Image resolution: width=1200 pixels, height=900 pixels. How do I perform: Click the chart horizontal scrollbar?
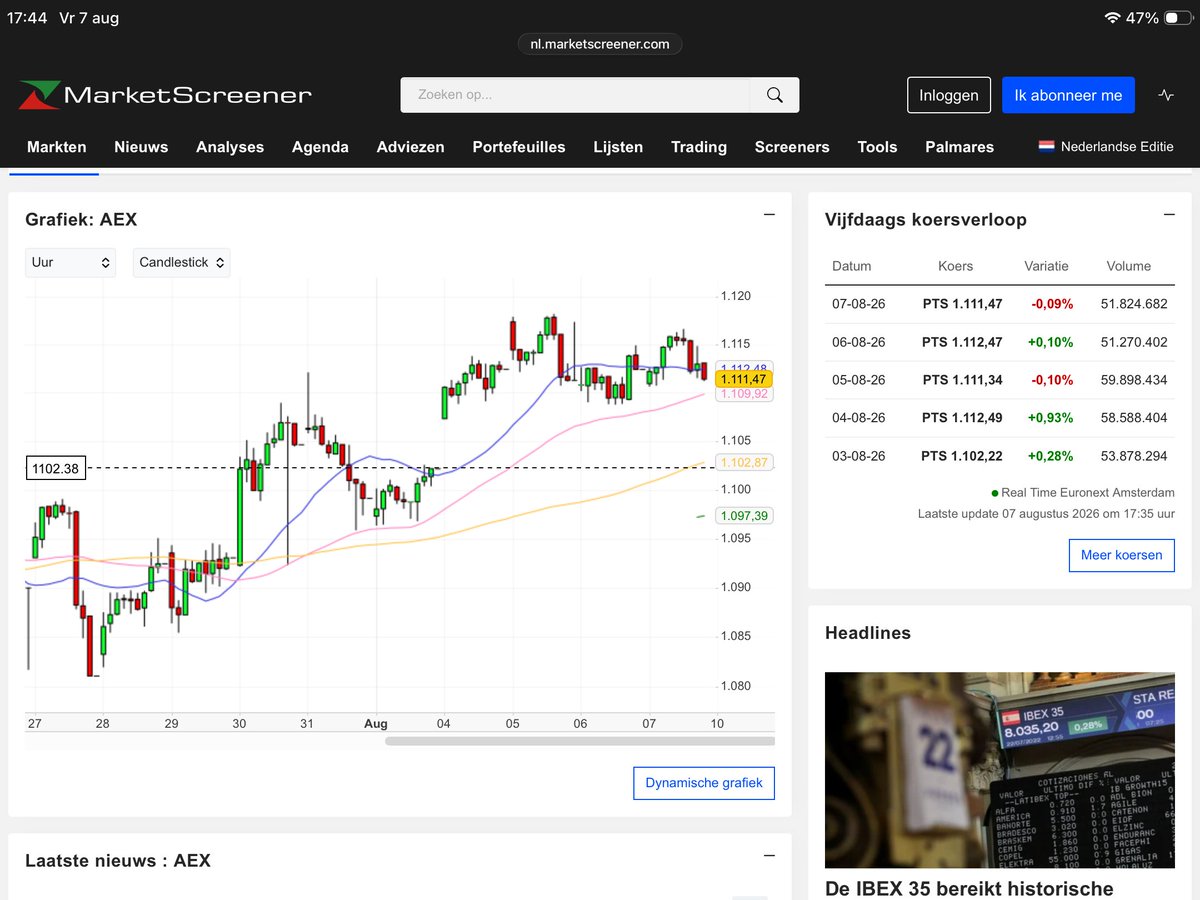[x=580, y=741]
